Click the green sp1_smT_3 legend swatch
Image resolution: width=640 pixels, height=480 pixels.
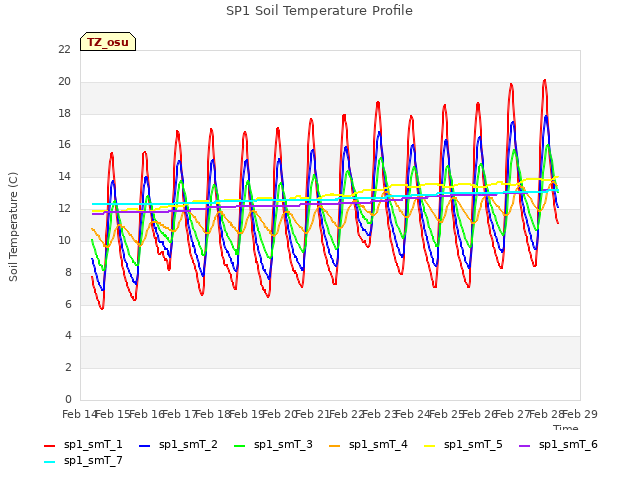tap(240, 446)
